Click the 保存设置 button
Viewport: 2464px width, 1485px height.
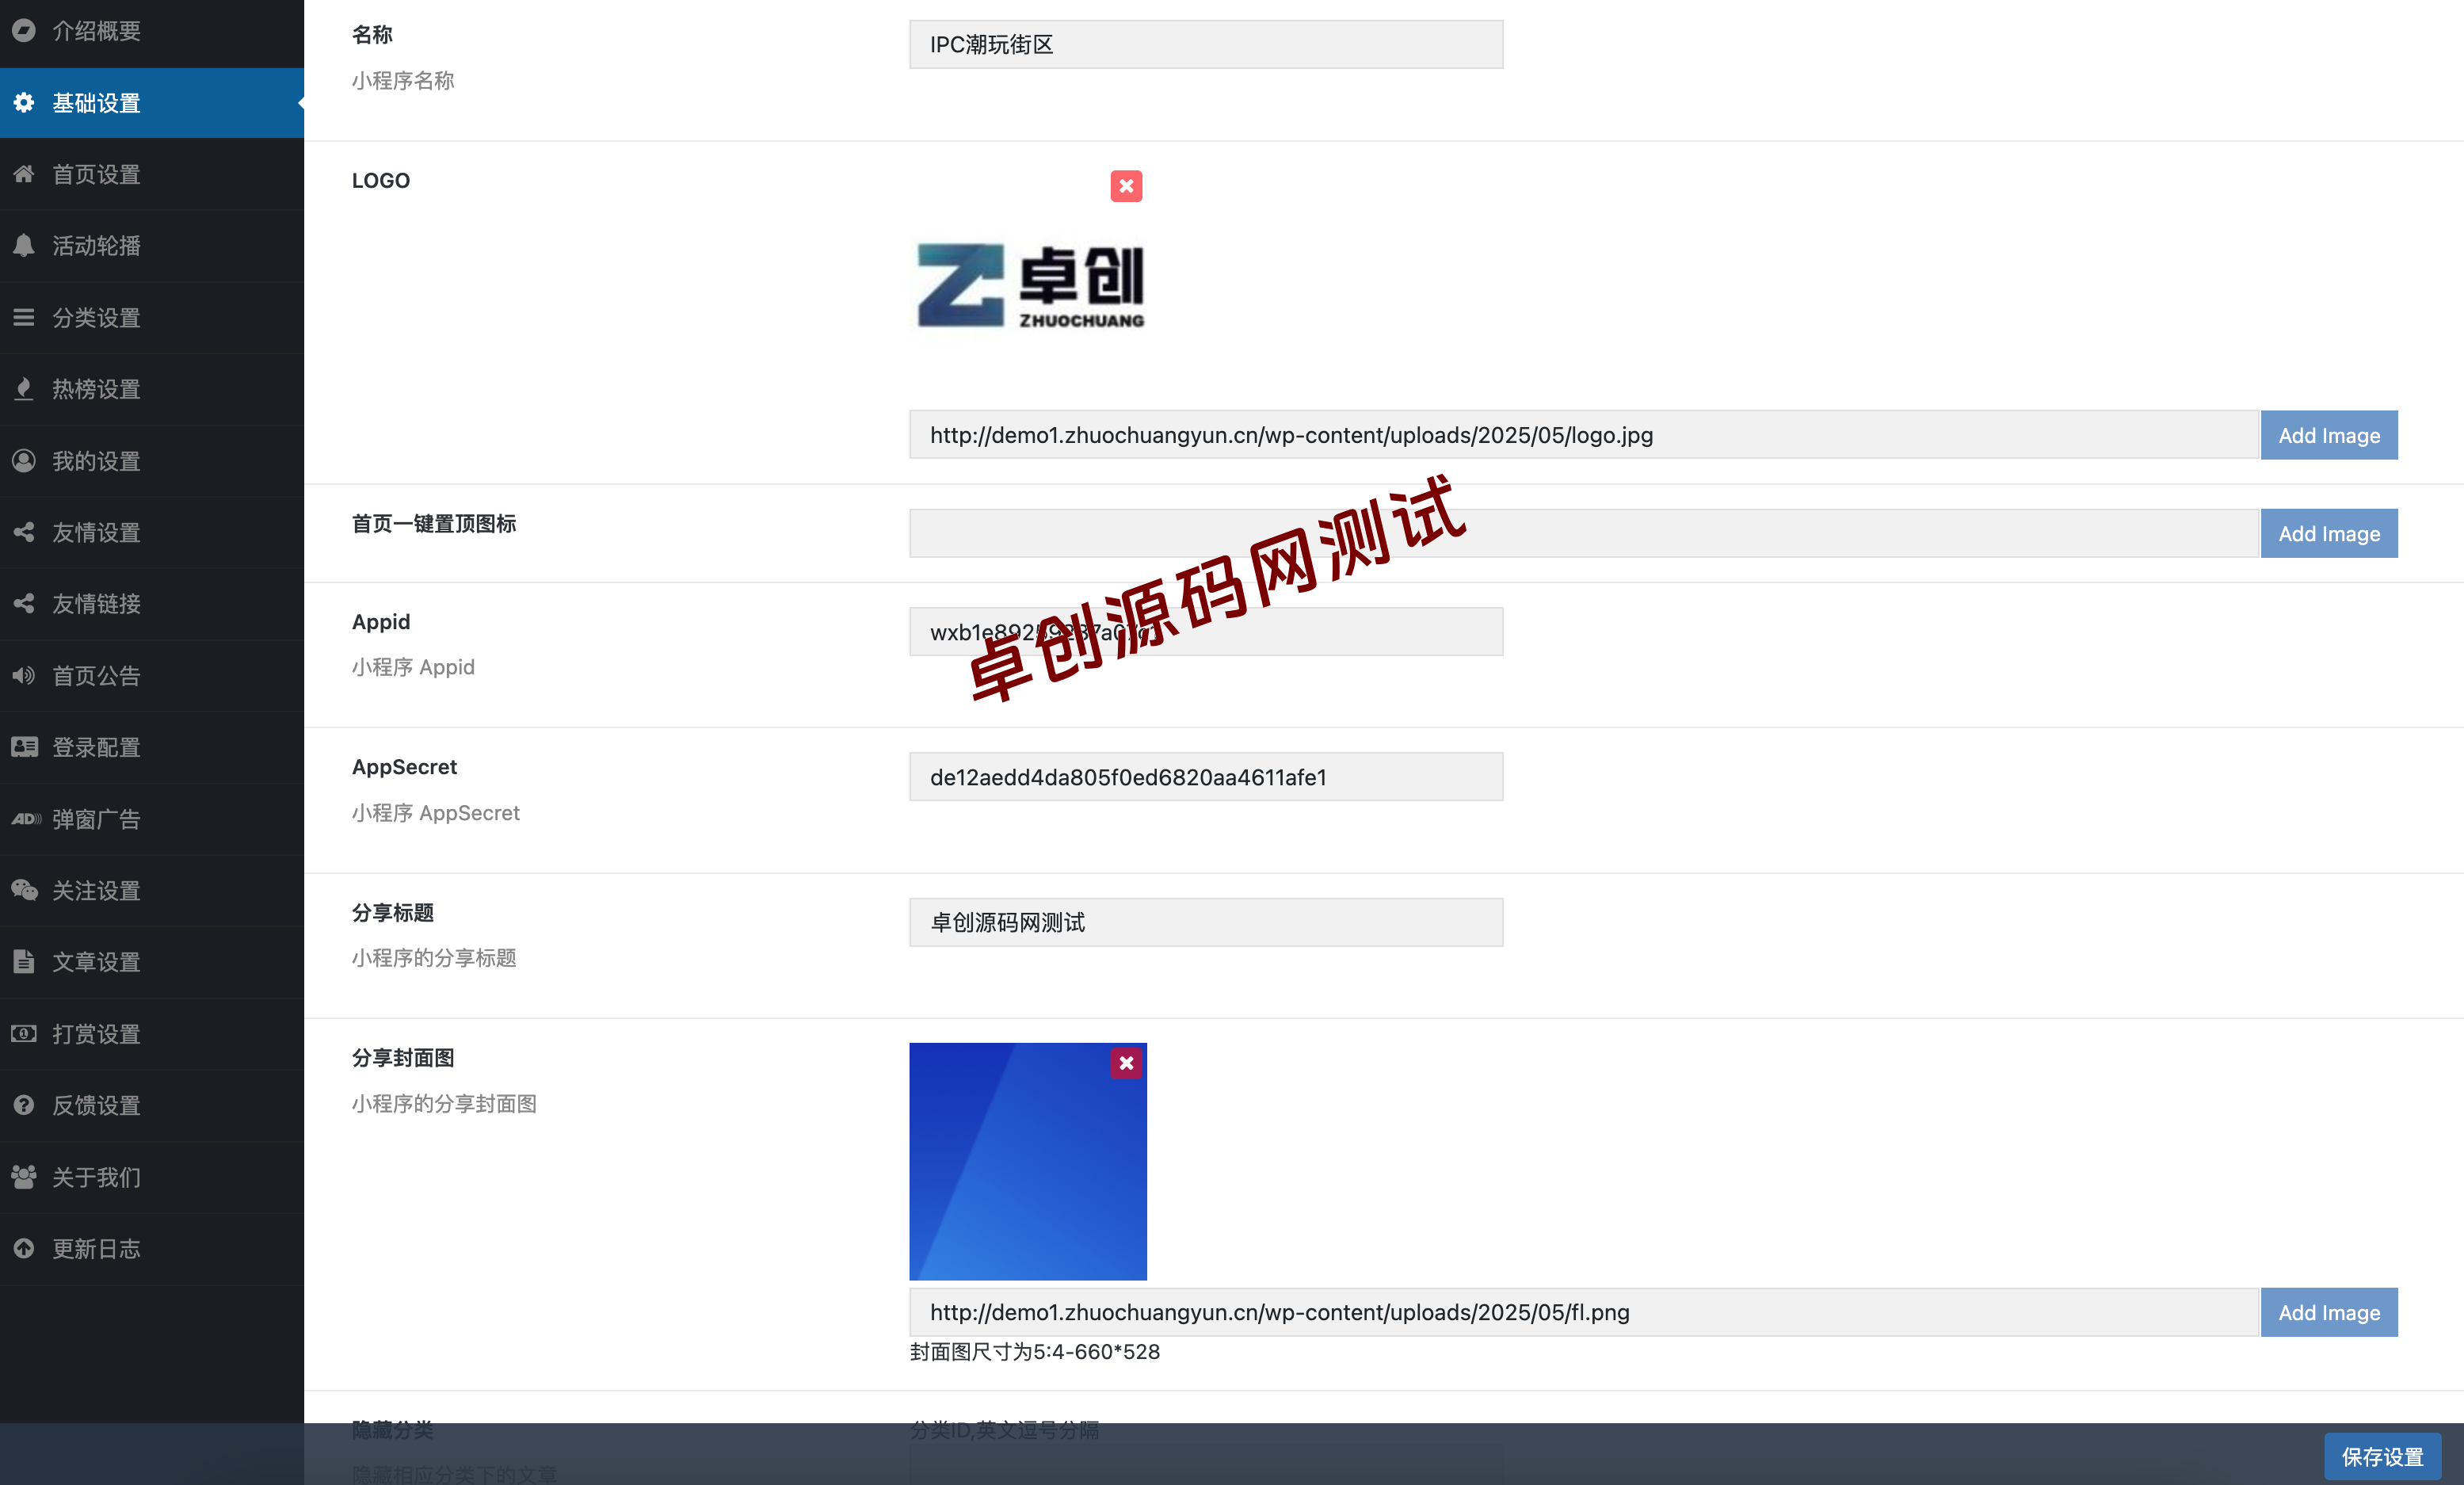[x=2381, y=1456]
